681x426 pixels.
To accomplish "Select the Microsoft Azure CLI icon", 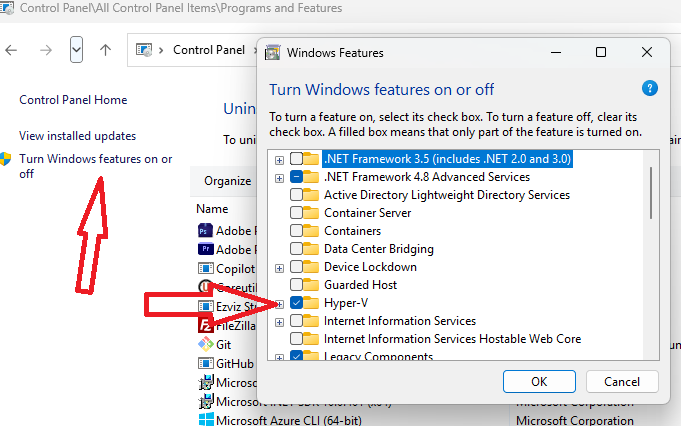I will [206, 420].
